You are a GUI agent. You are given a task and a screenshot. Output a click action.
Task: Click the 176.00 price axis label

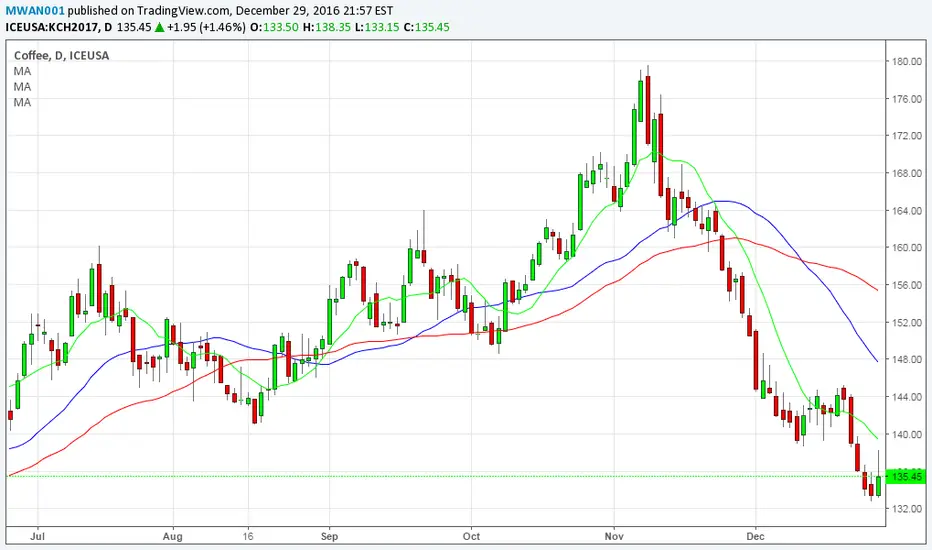[x=907, y=99]
